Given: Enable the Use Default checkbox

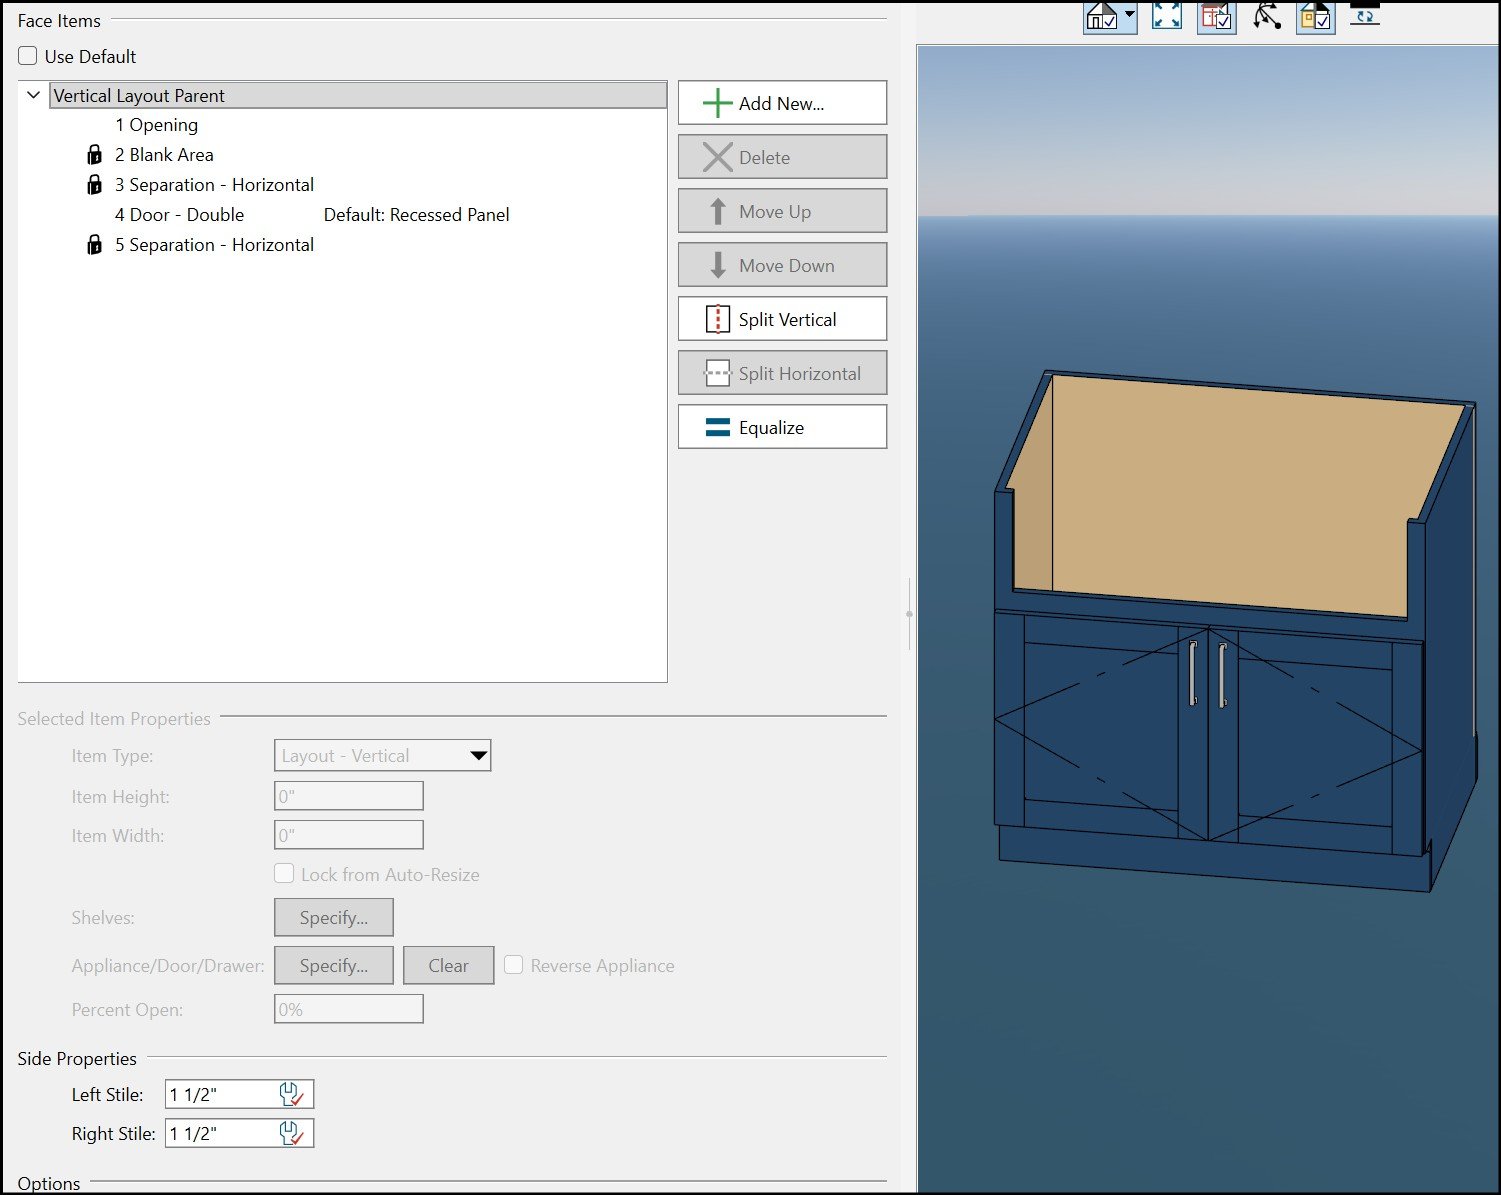Looking at the screenshot, I should click(x=28, y=56).
